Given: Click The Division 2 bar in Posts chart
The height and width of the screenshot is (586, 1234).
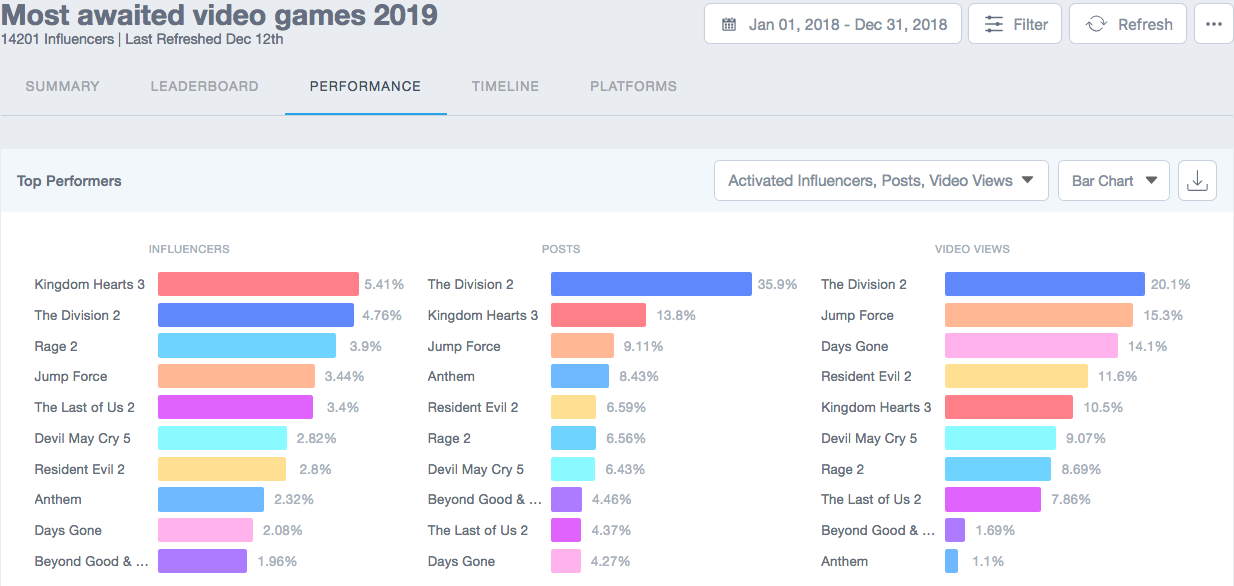Looking at the screenshot, I should 651,284.
